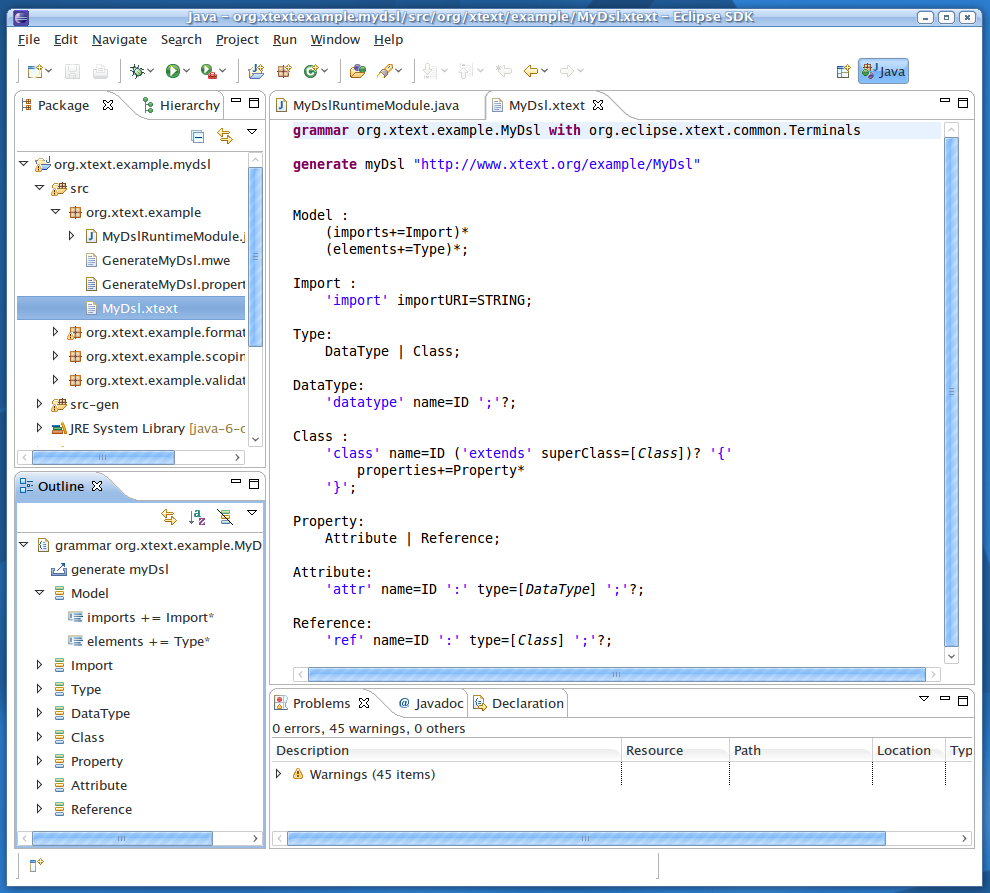Click Collapse All in Package Explorer
This screenshot has width=990, height=893.
pos(198,136)
